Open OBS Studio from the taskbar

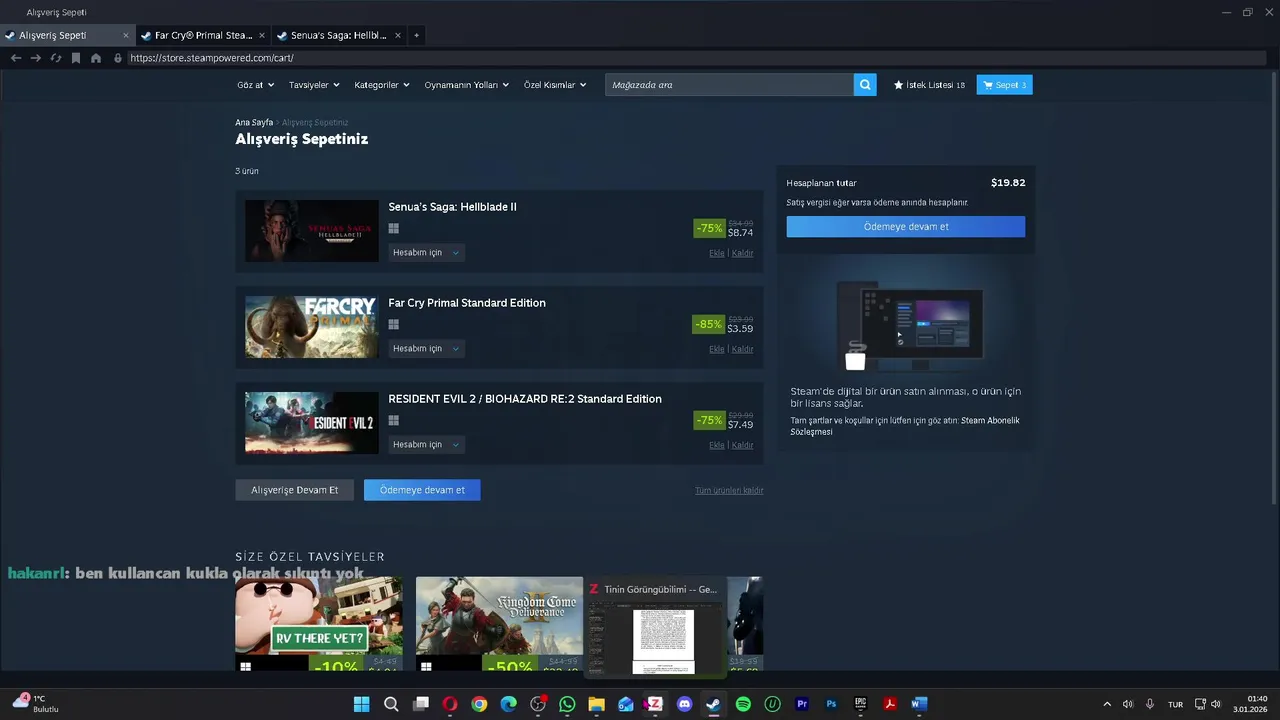coord(538,704)
